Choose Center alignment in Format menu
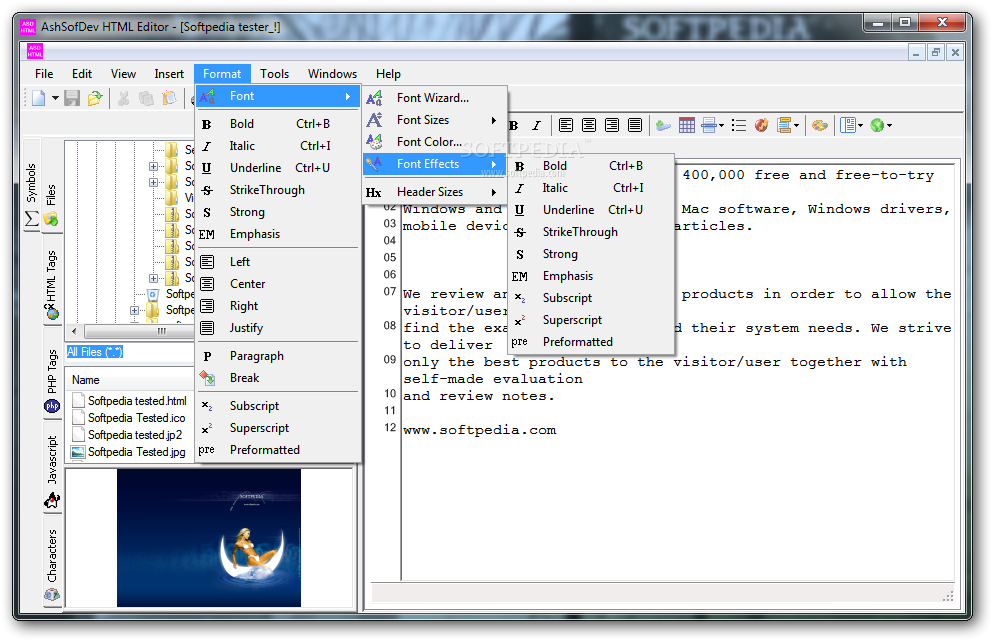Screen dimensions: 993x641 pos(278,284)
